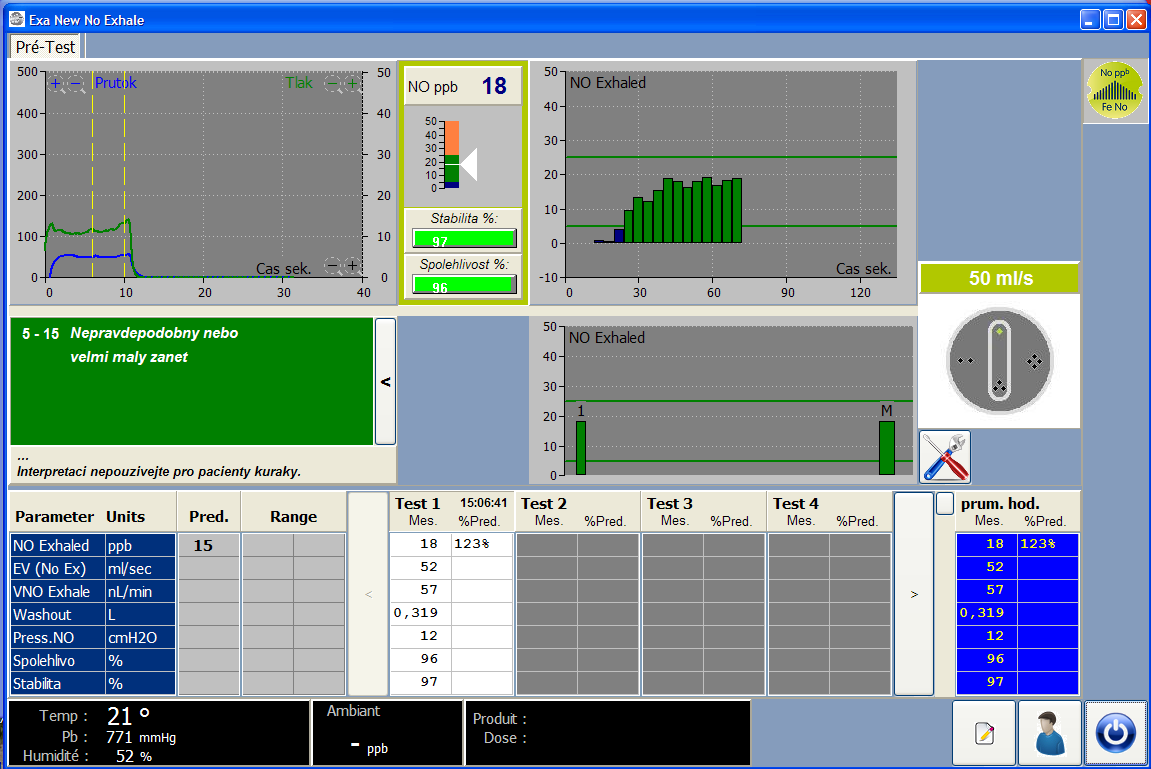Click the 50 ml/s flow rate label

point(1000,279)
